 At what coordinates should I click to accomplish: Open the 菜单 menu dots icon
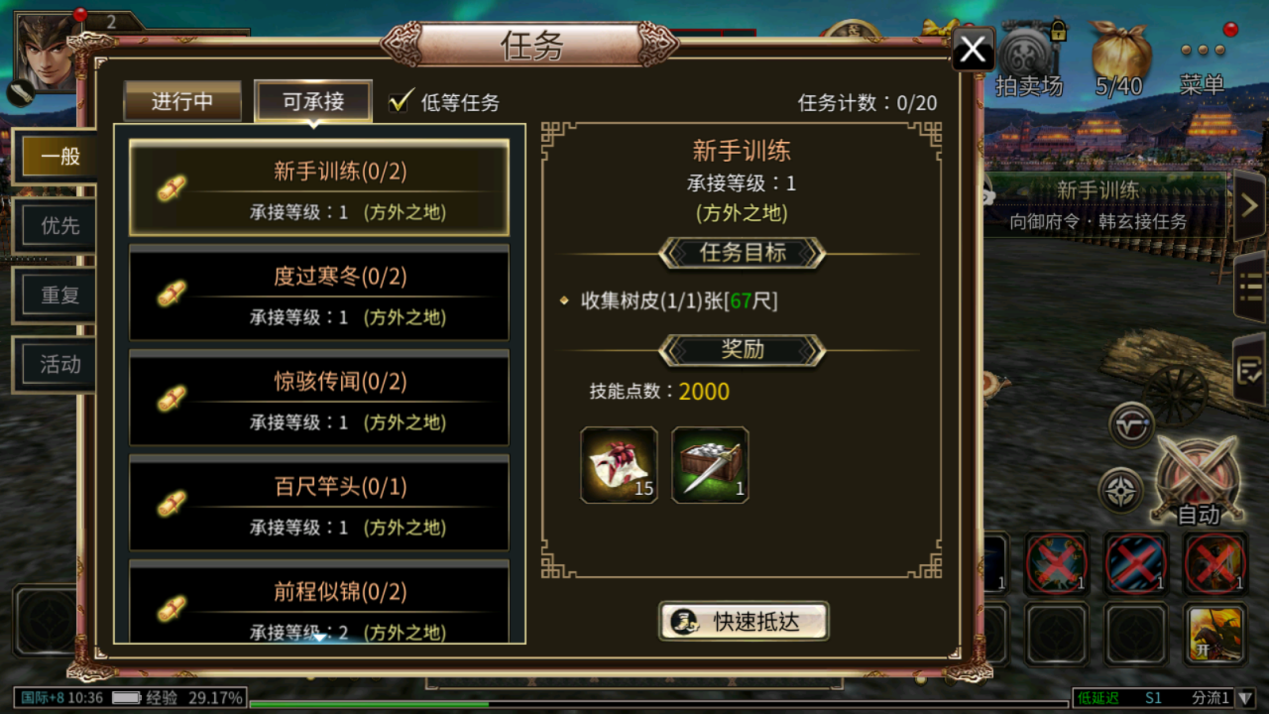(1202, 60)
